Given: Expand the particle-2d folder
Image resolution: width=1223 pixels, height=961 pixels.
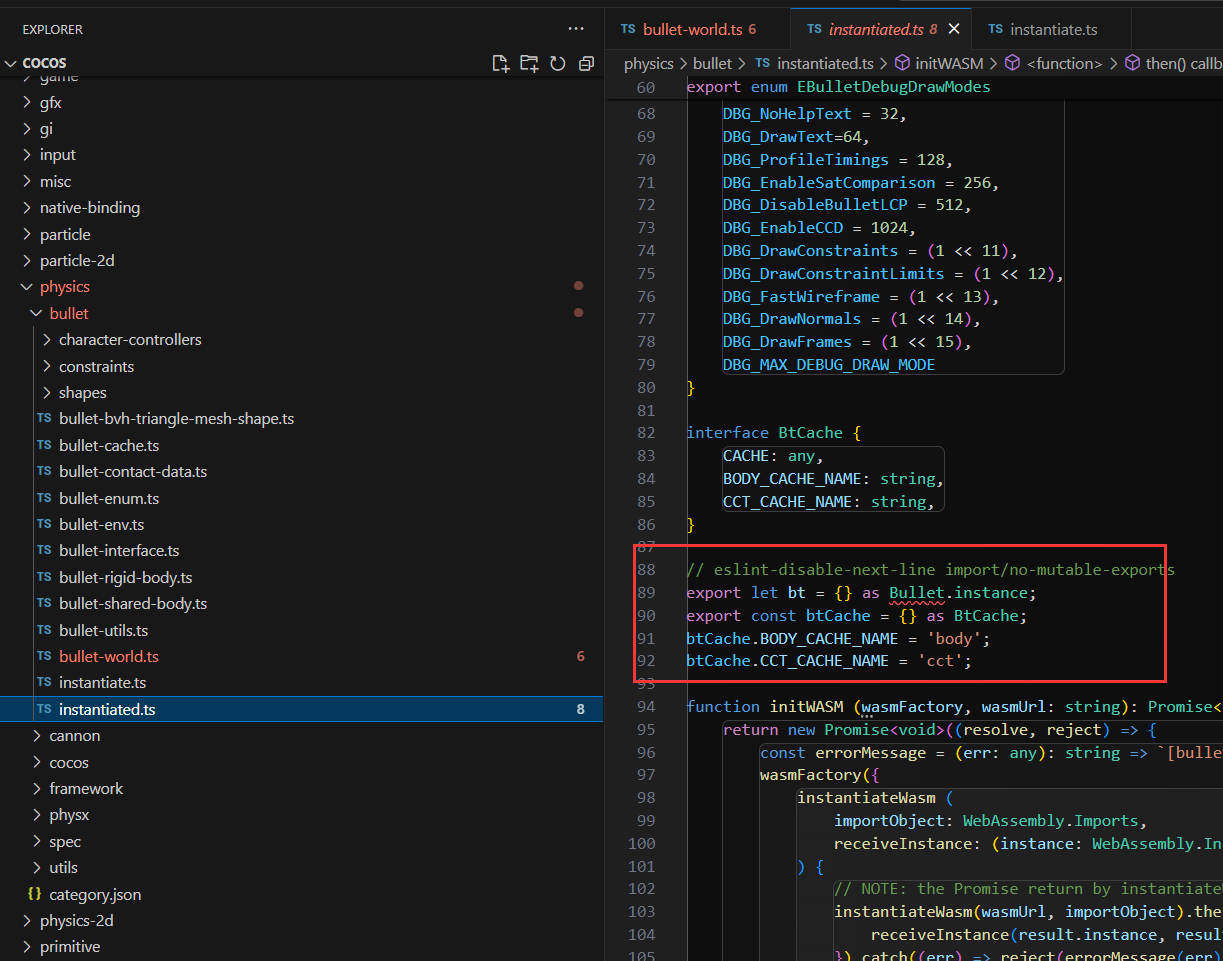Looking at the screenshot, I should click(77, 261).
